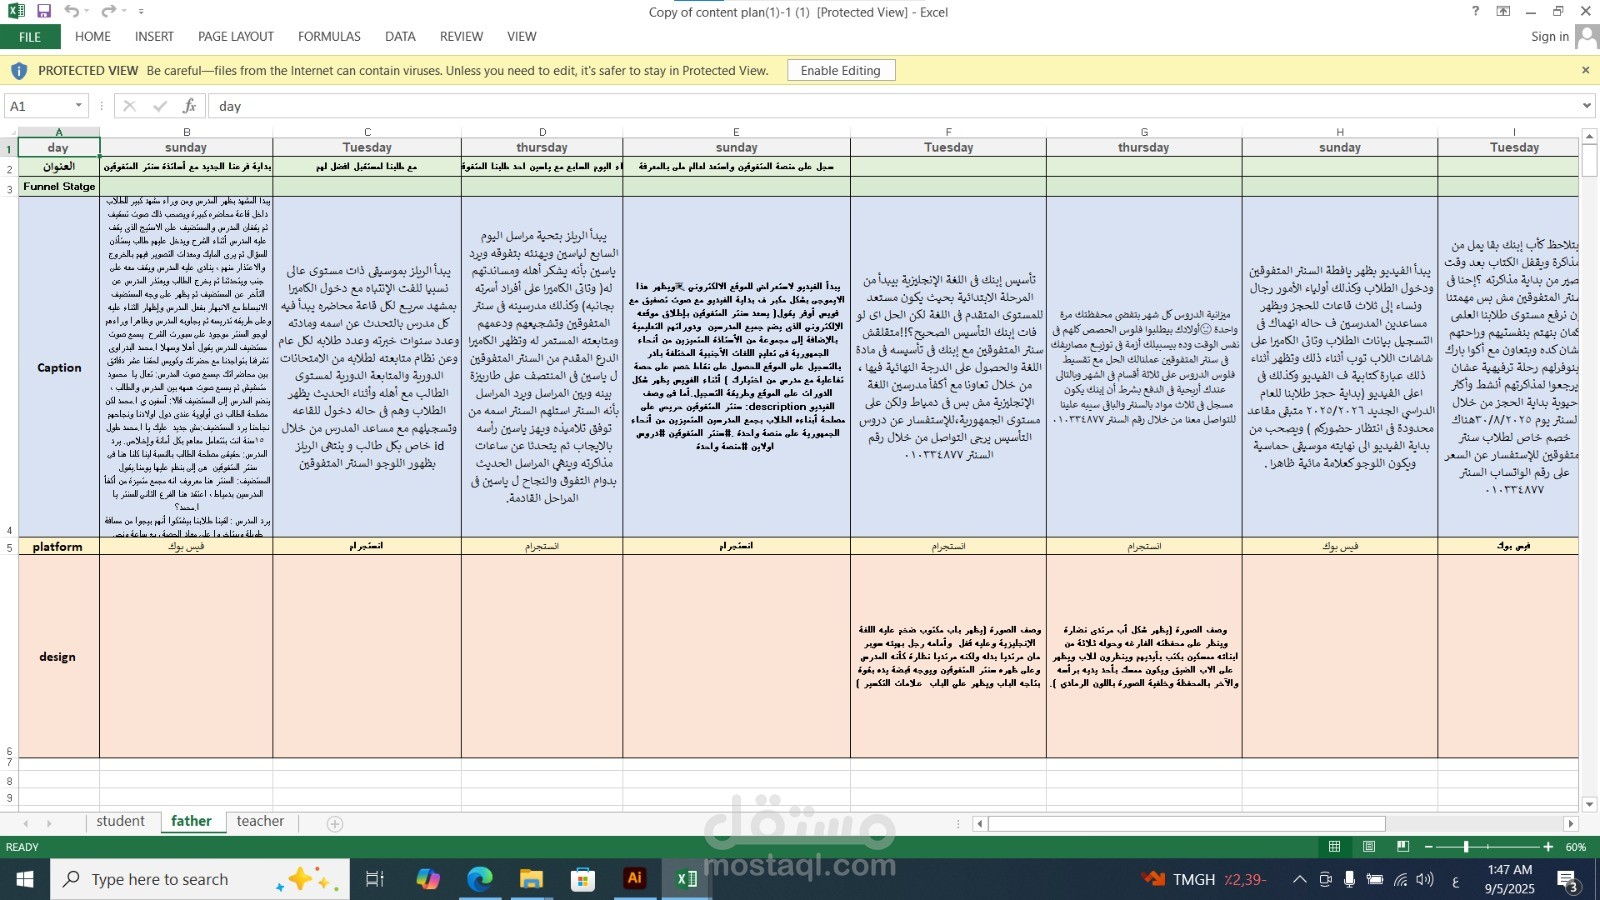This screenshot has width=1600, height=900.
Task: Click the zoom slider handle
Action: click(1466, 847)
